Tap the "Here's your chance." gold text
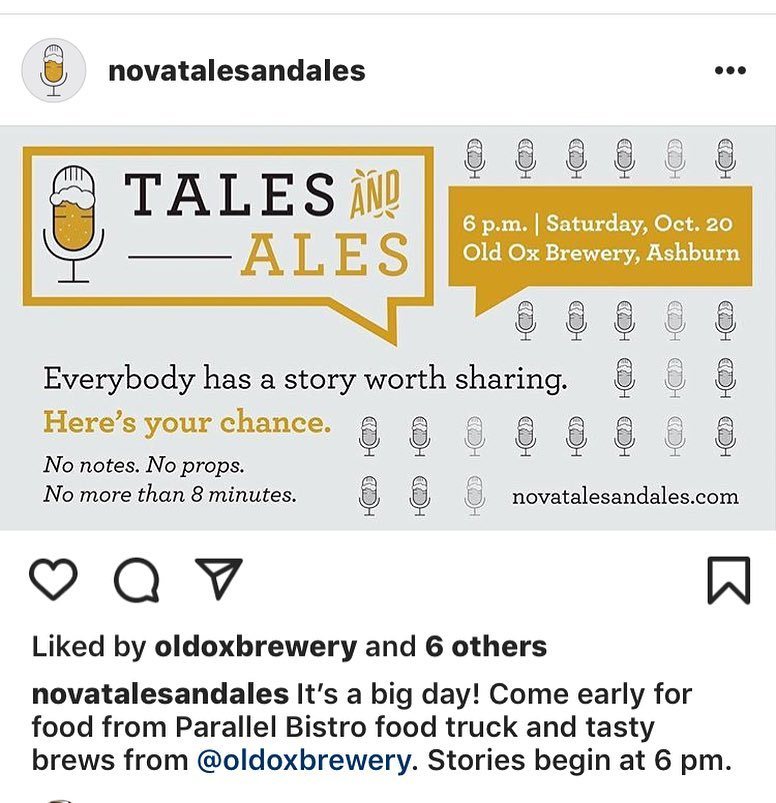Screen dimensions: 776x803 (187, 423)
